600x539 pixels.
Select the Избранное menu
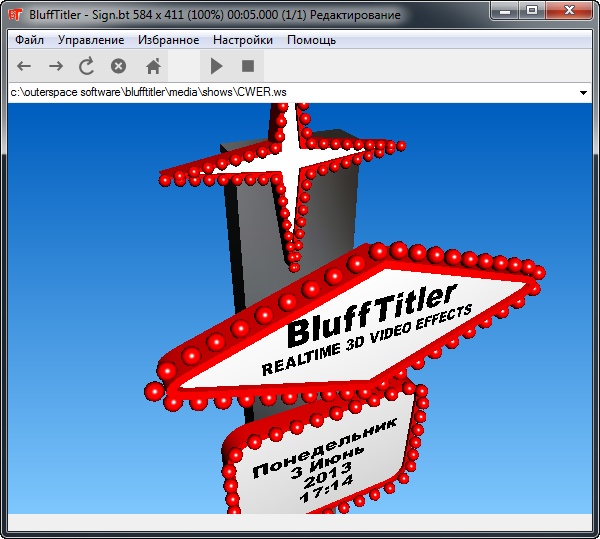169,40
